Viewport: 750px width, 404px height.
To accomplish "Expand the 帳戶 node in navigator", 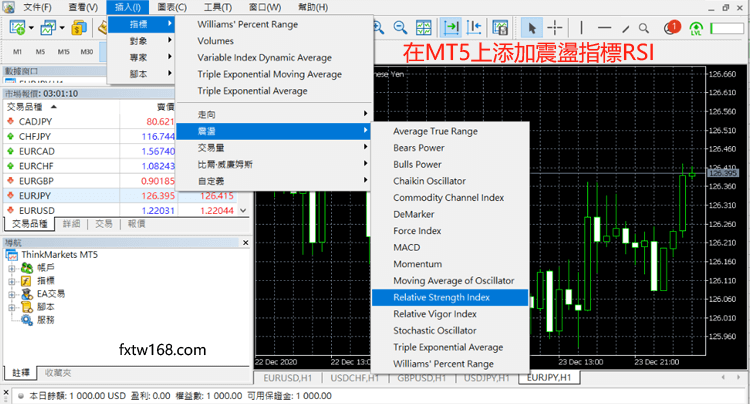I will 12,268.
